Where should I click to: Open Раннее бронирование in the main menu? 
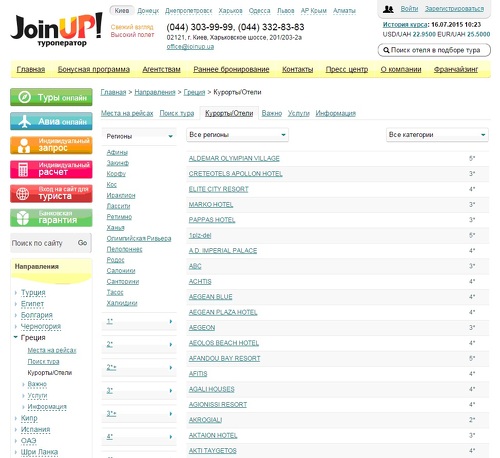pyautogui.click(x=231, y=69)
